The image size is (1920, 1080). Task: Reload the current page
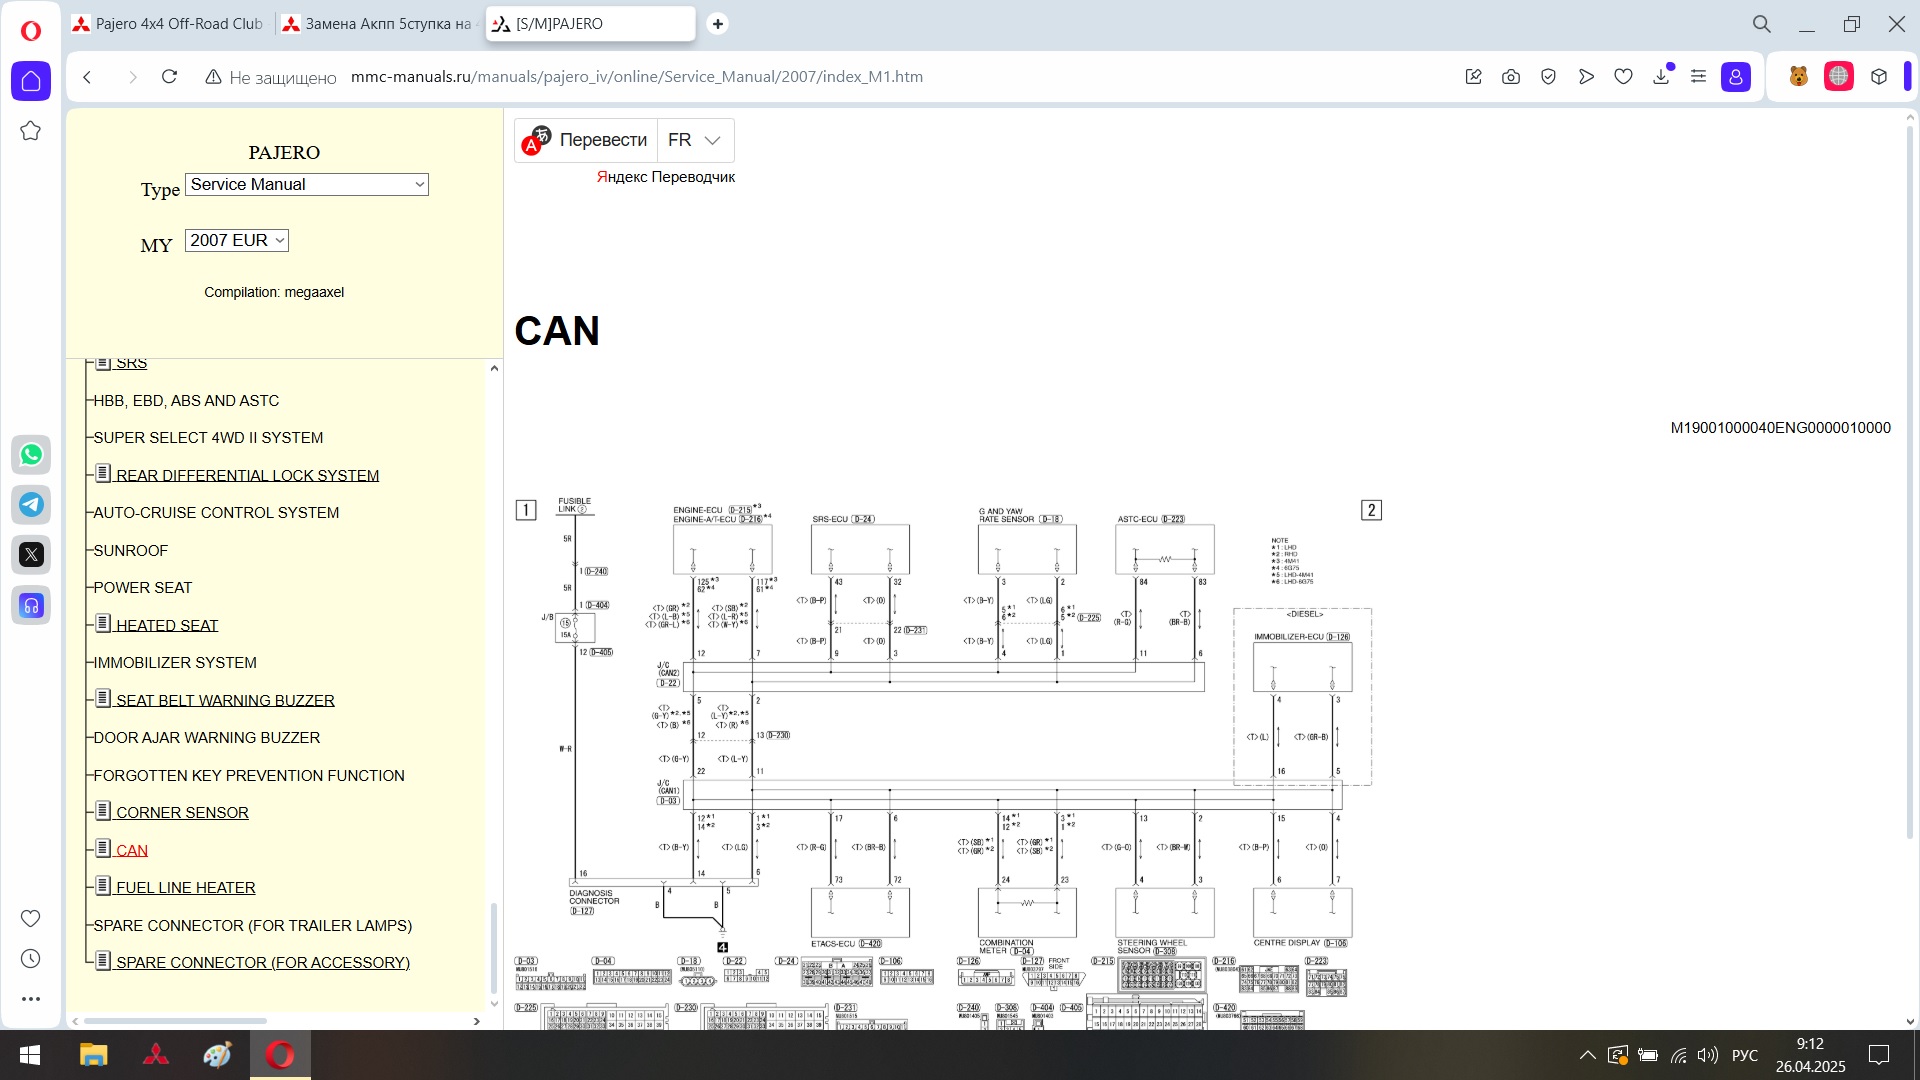[170, 77]
